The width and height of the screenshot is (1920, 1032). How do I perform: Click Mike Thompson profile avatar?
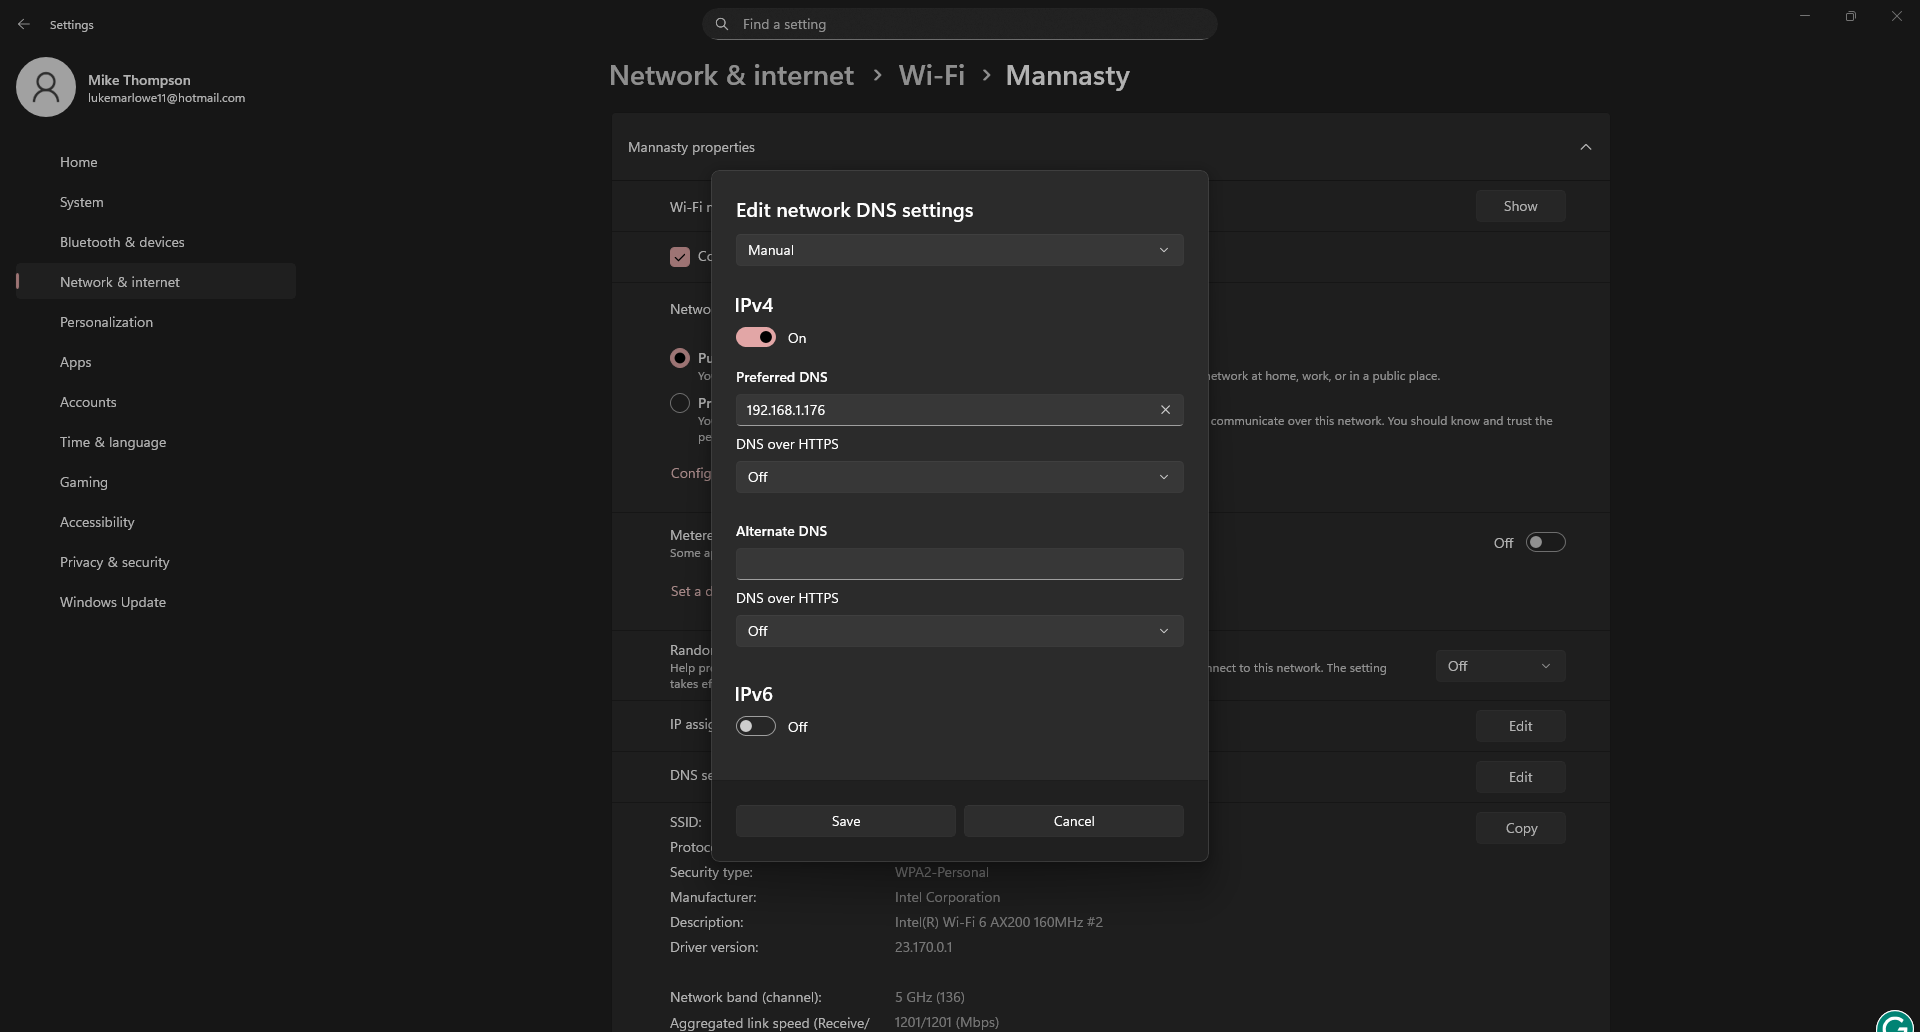pyautogui.click(x=46, y=87)
